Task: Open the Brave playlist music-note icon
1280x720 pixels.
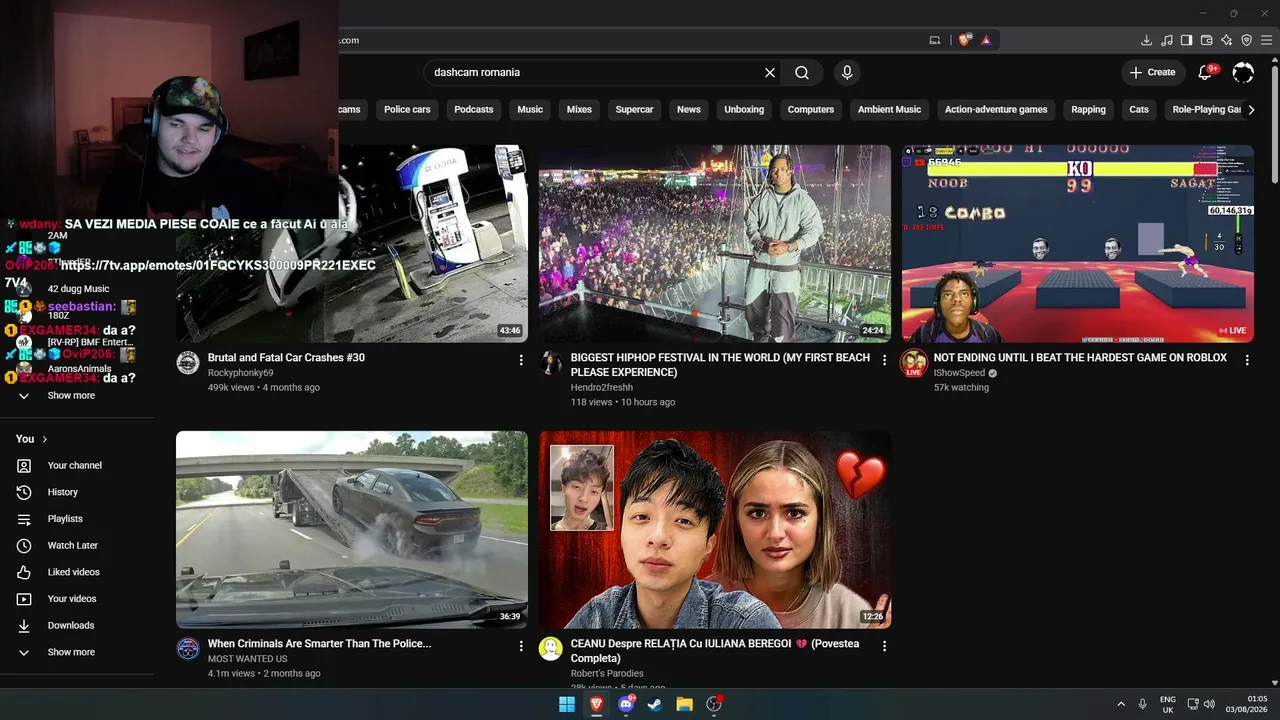Action: tap(1166, 40)
